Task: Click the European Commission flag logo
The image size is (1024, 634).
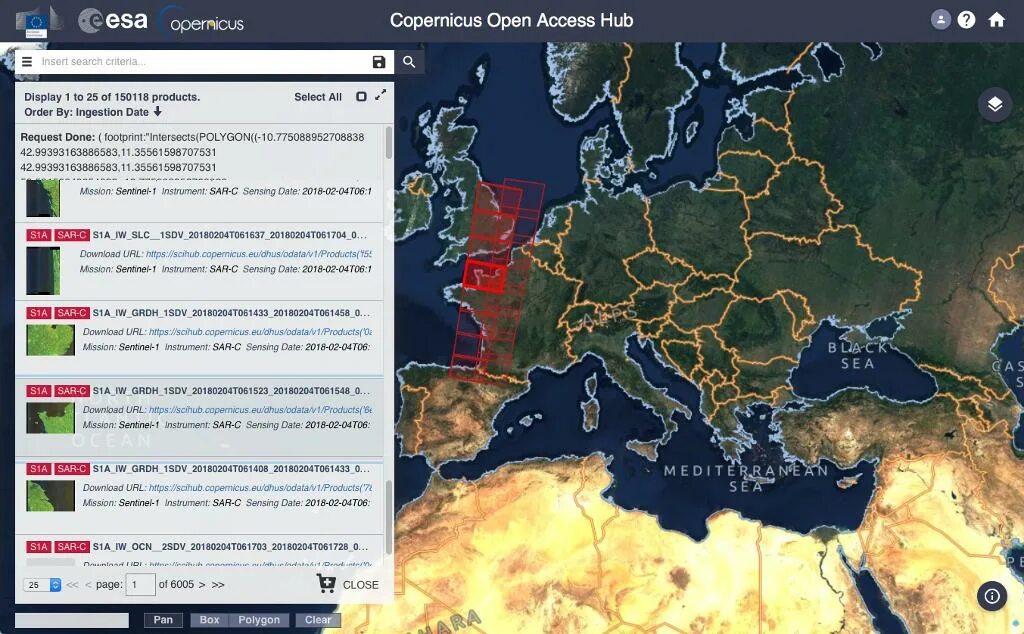Action: pyautogui.click(x=37, y=22)
